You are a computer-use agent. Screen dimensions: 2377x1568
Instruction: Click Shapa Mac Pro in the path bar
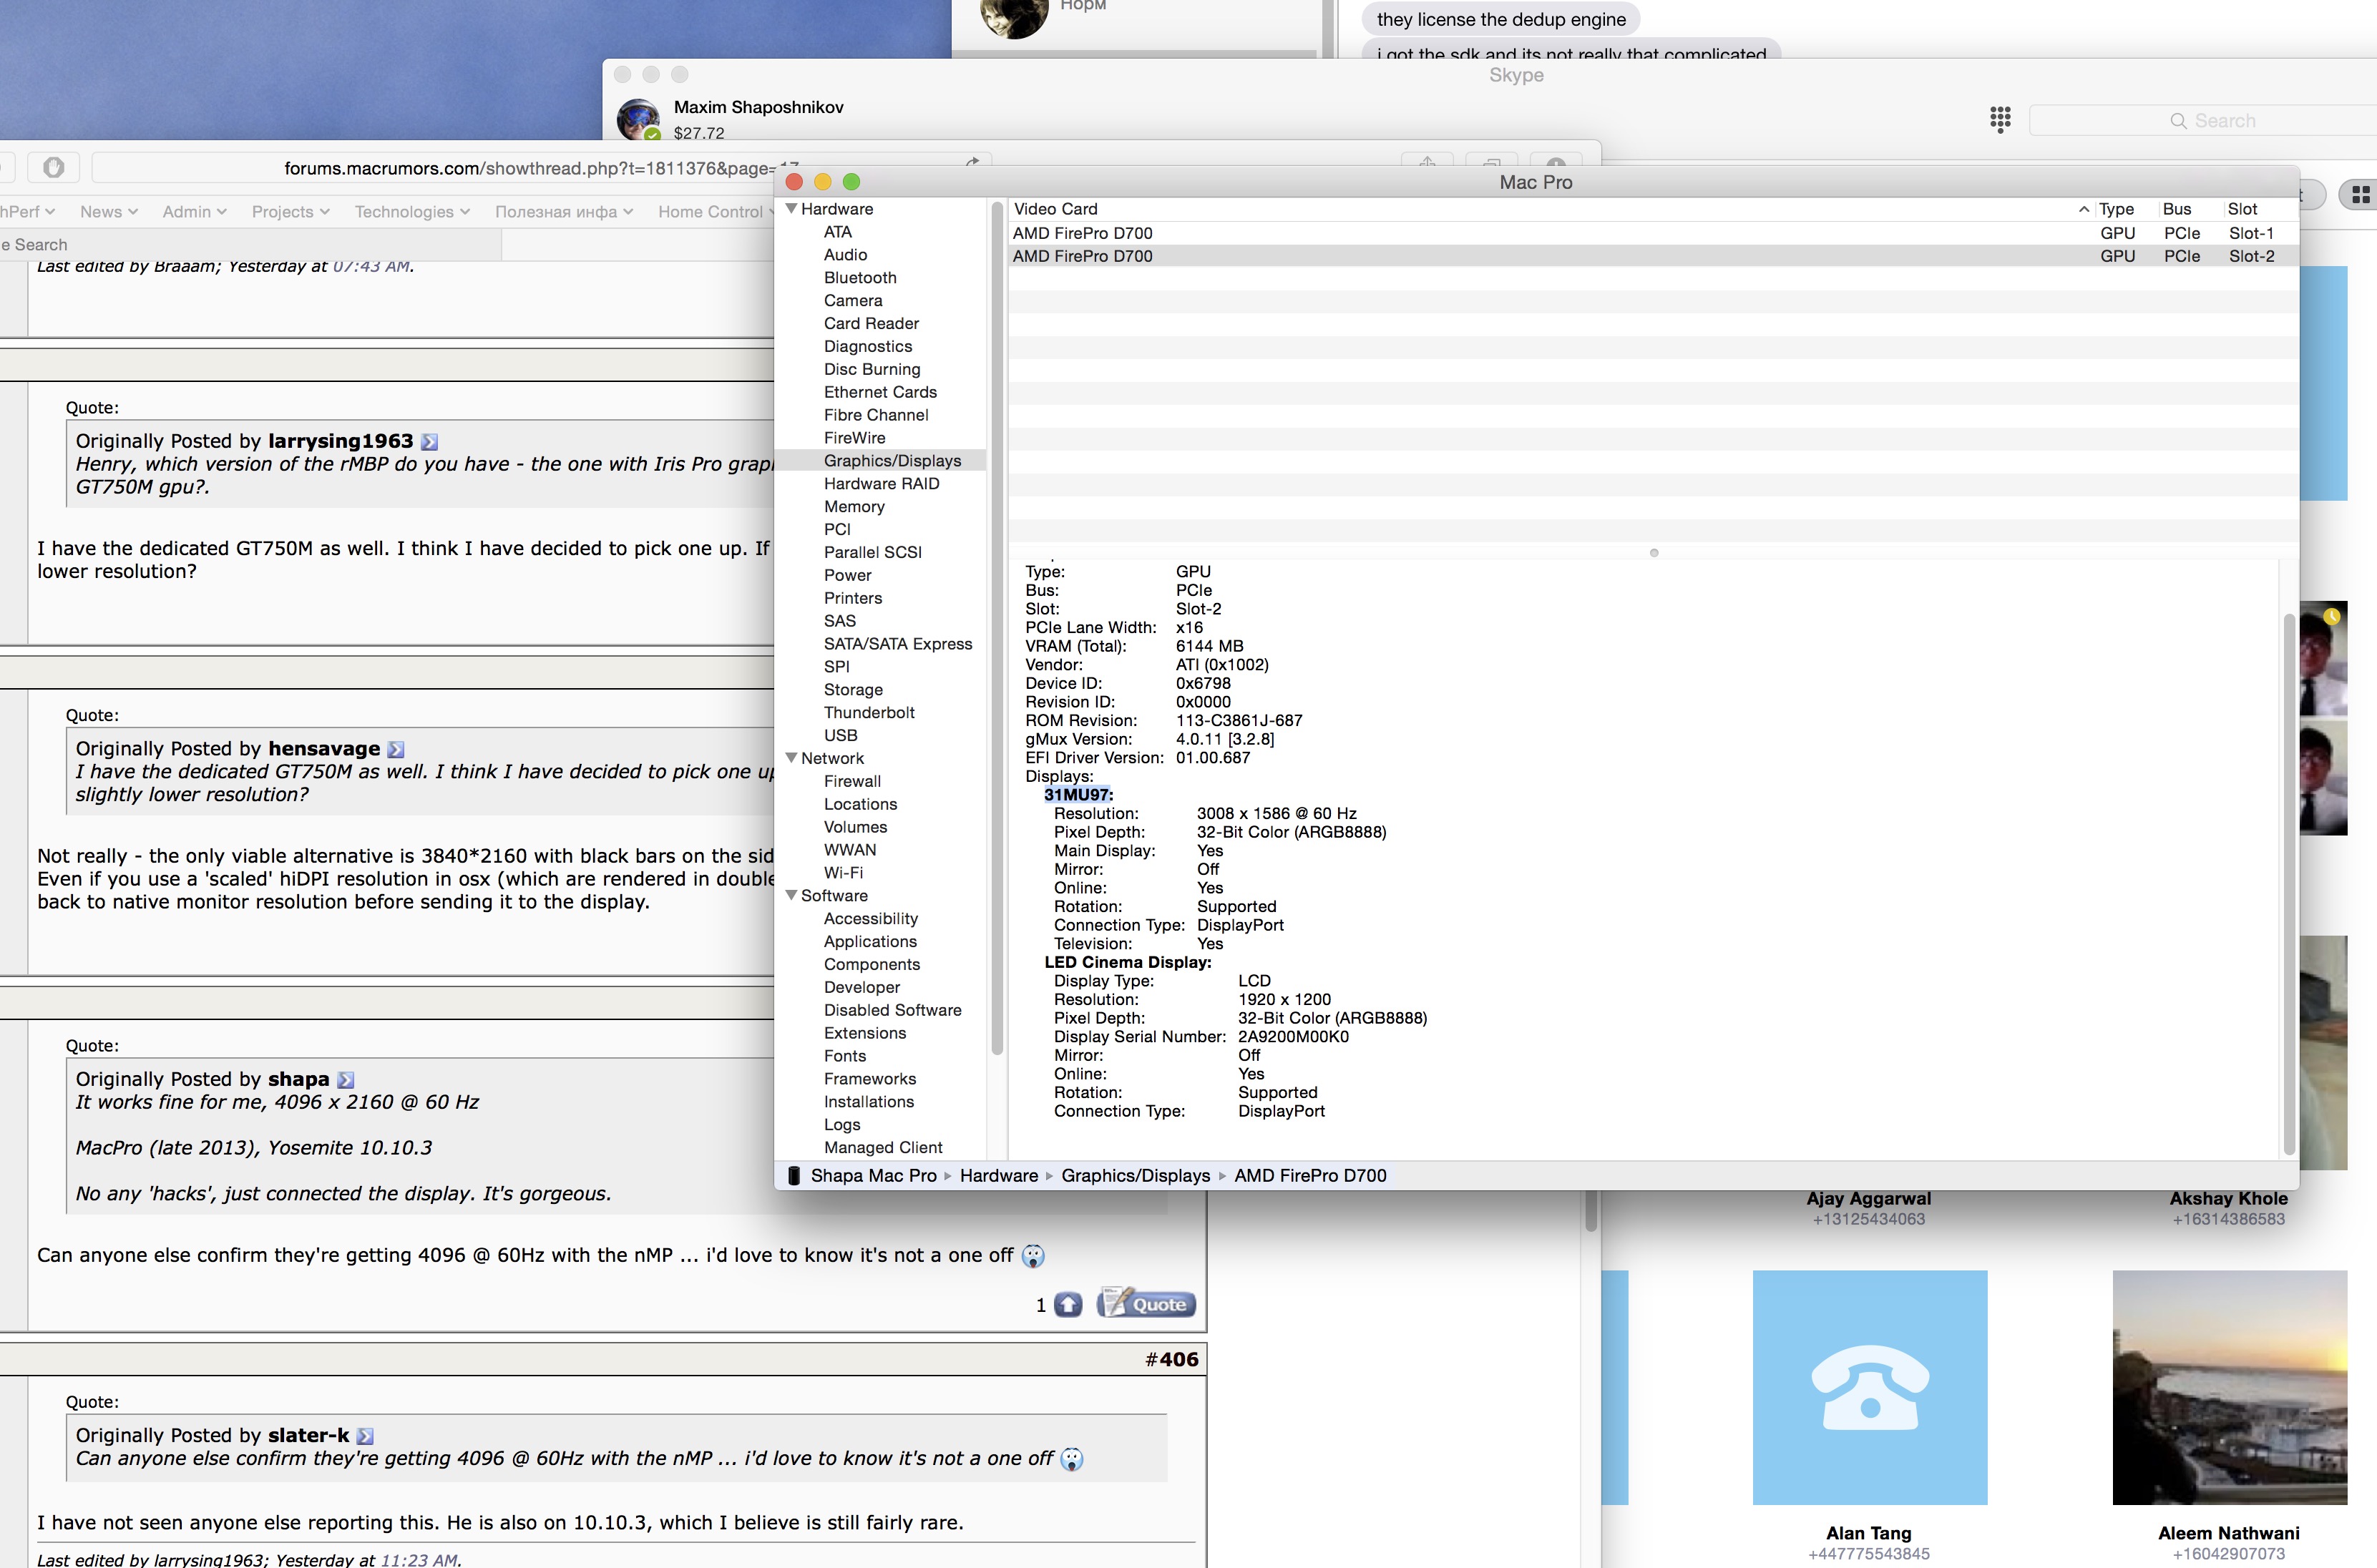point(873,1176)
